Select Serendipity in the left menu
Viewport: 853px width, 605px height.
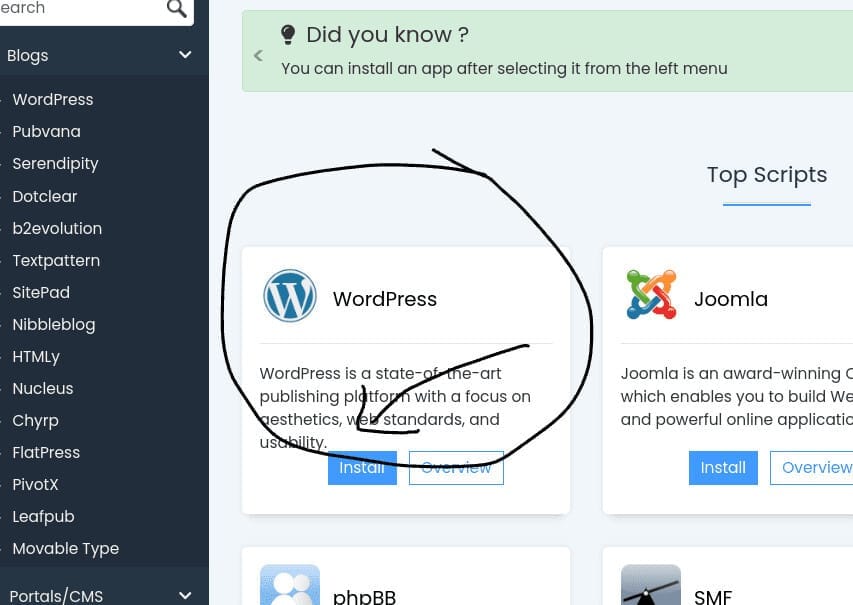[x=55, y=164]
